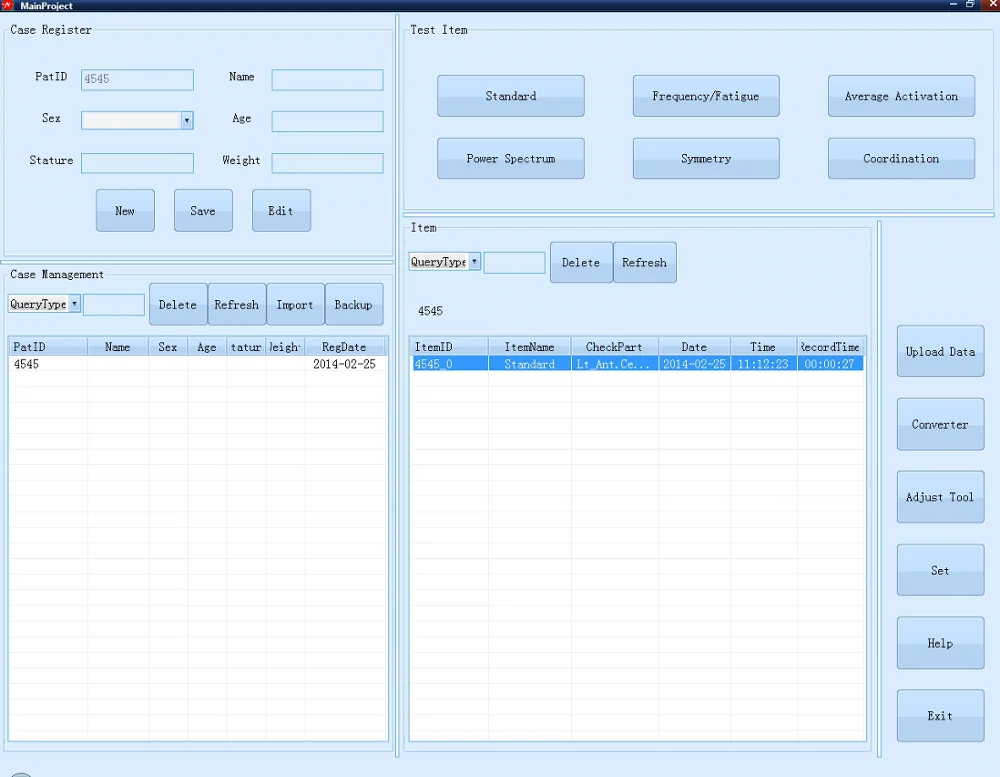Open the Converter tool
Image resolution: width=1000 pixels, height=777 pixels.
click(x=940, y=424)
